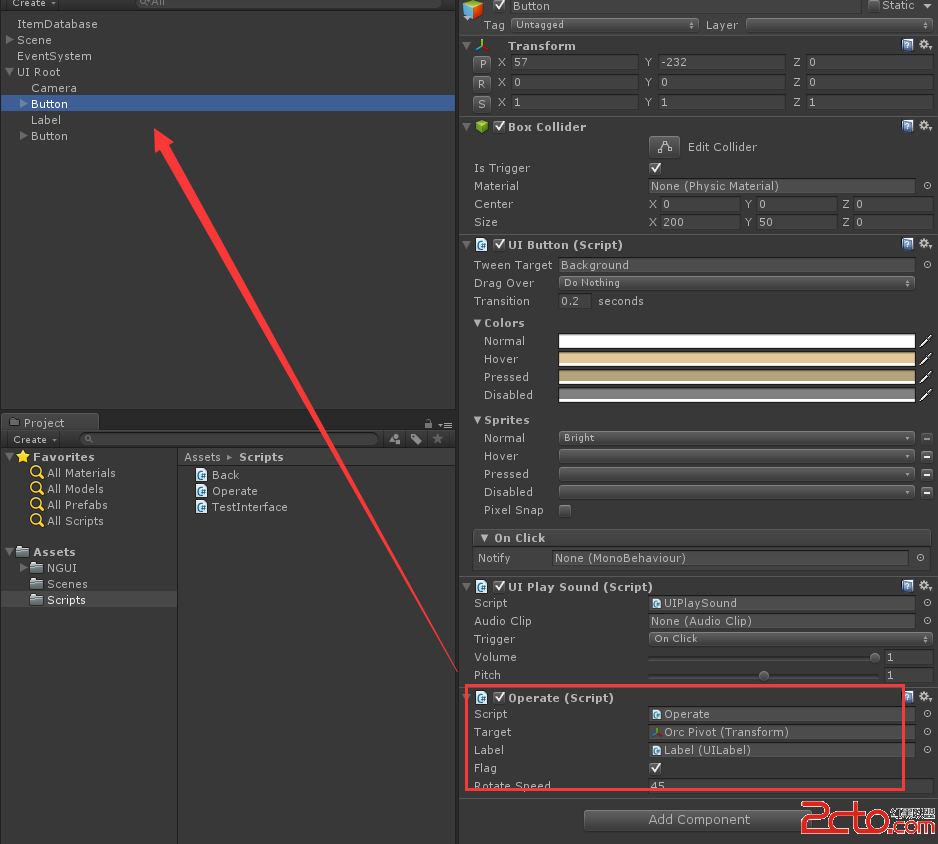Open Transform help reference icon
This screenshot has height=844, width=938.
pyautogui.click(x=907, y=45)
